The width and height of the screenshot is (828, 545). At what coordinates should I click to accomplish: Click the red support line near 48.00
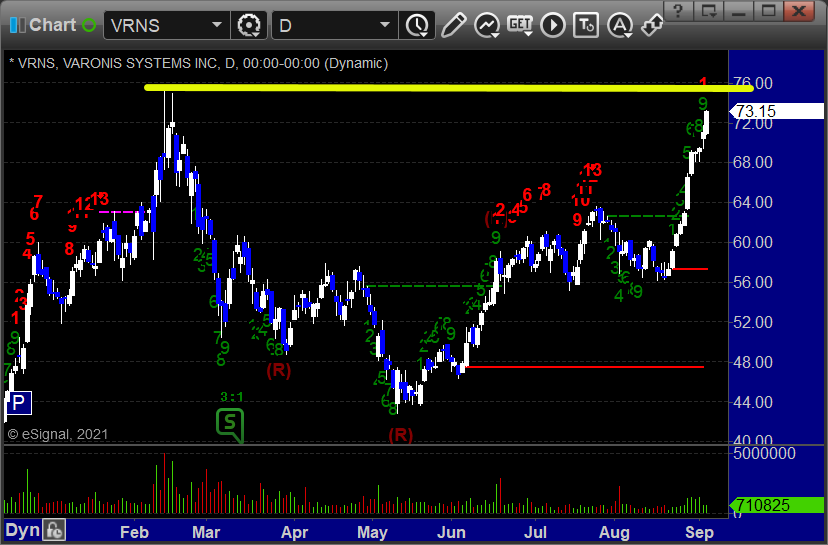pos(585,367)
